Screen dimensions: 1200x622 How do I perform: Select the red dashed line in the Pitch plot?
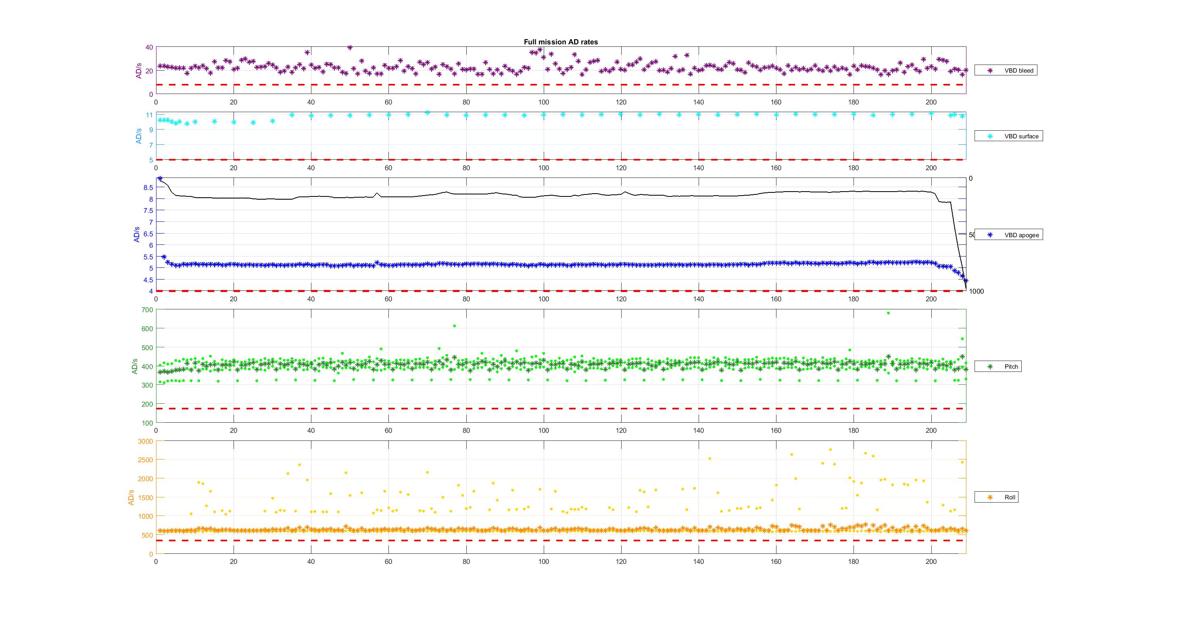561,408
